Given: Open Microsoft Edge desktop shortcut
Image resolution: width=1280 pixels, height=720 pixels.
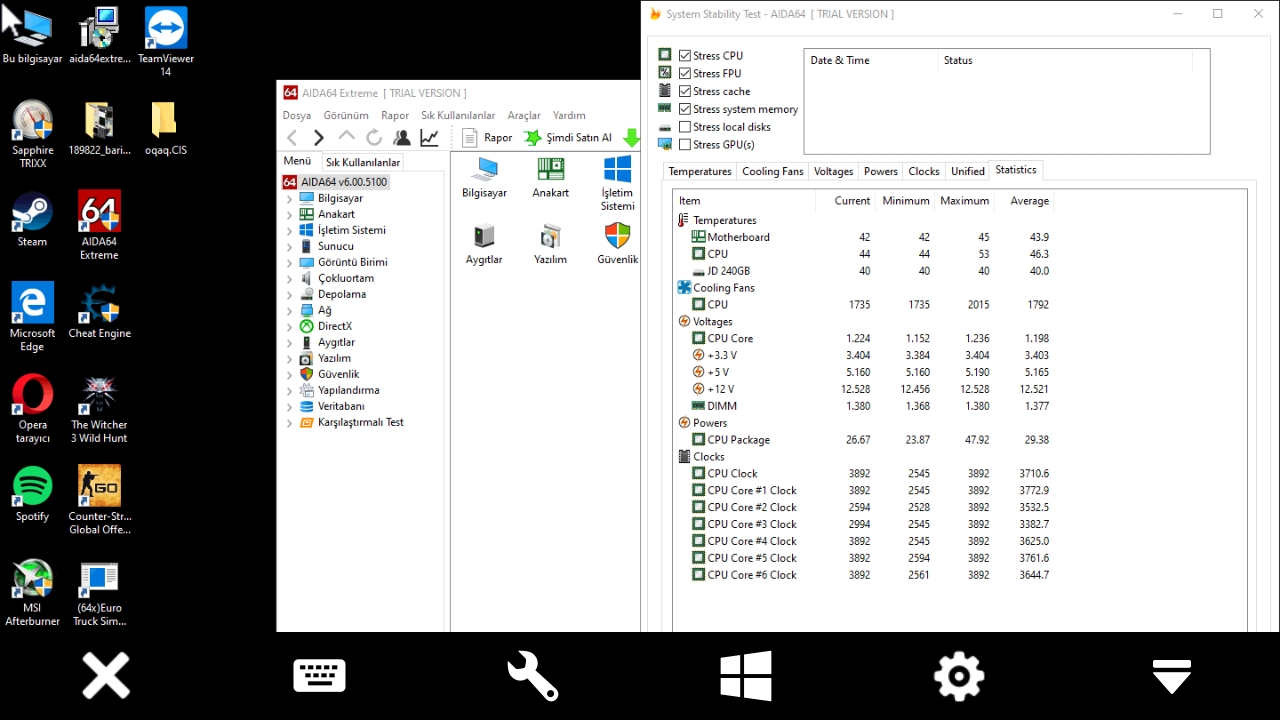Looking at the screenshot, I should tap(32, 316).
